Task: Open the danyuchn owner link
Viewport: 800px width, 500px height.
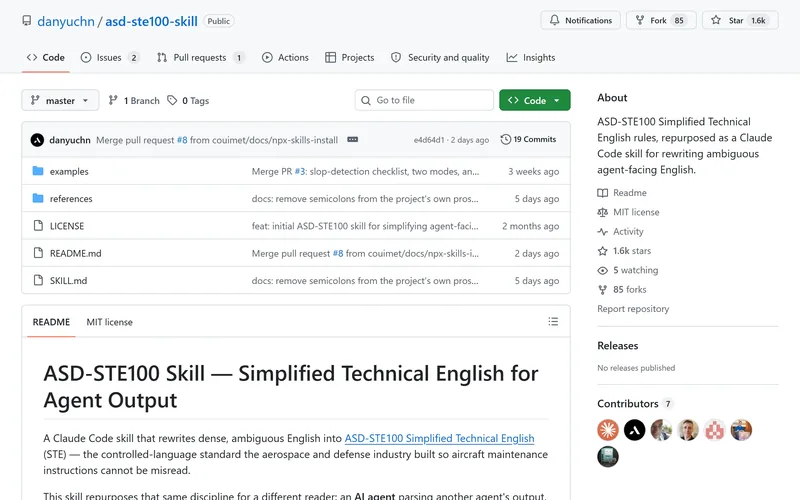Action: [66, 21]
